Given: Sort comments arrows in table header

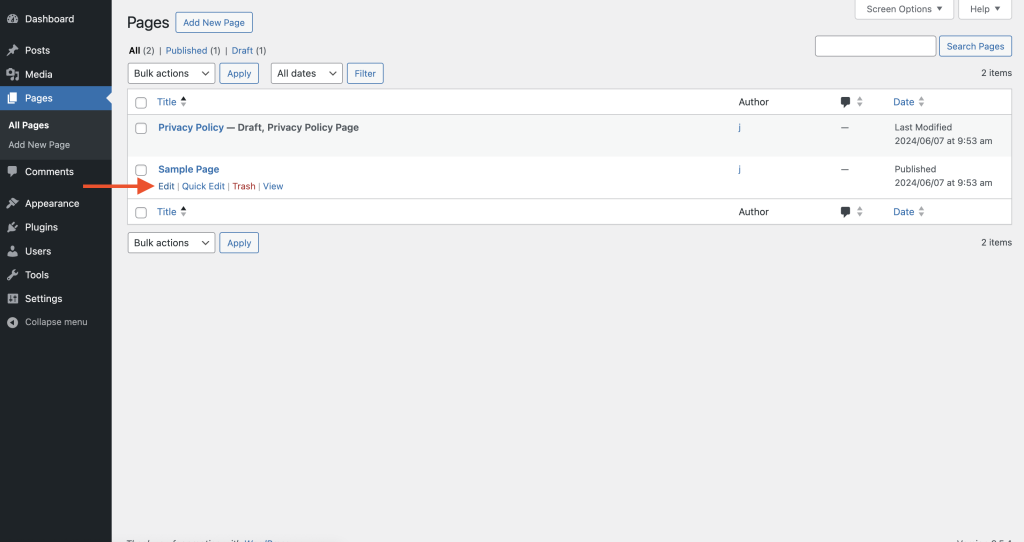Looking at the screenshot, I should (x=859, y=102).
